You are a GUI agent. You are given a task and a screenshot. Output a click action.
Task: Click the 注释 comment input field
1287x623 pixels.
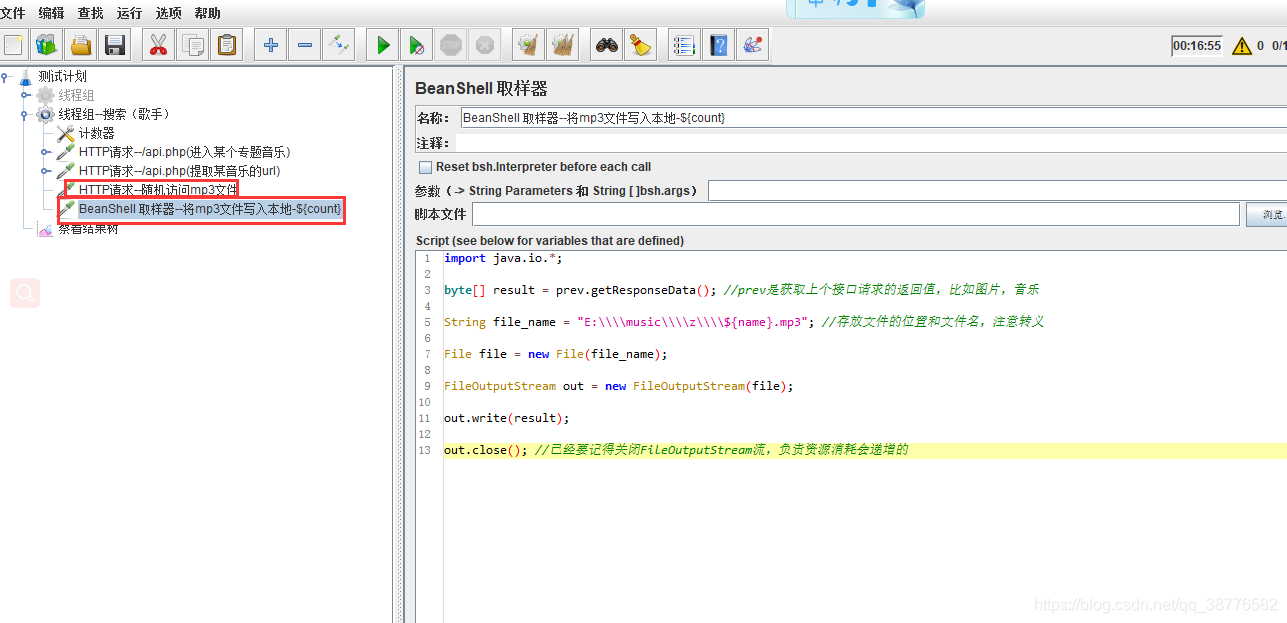tap(871, 143)
